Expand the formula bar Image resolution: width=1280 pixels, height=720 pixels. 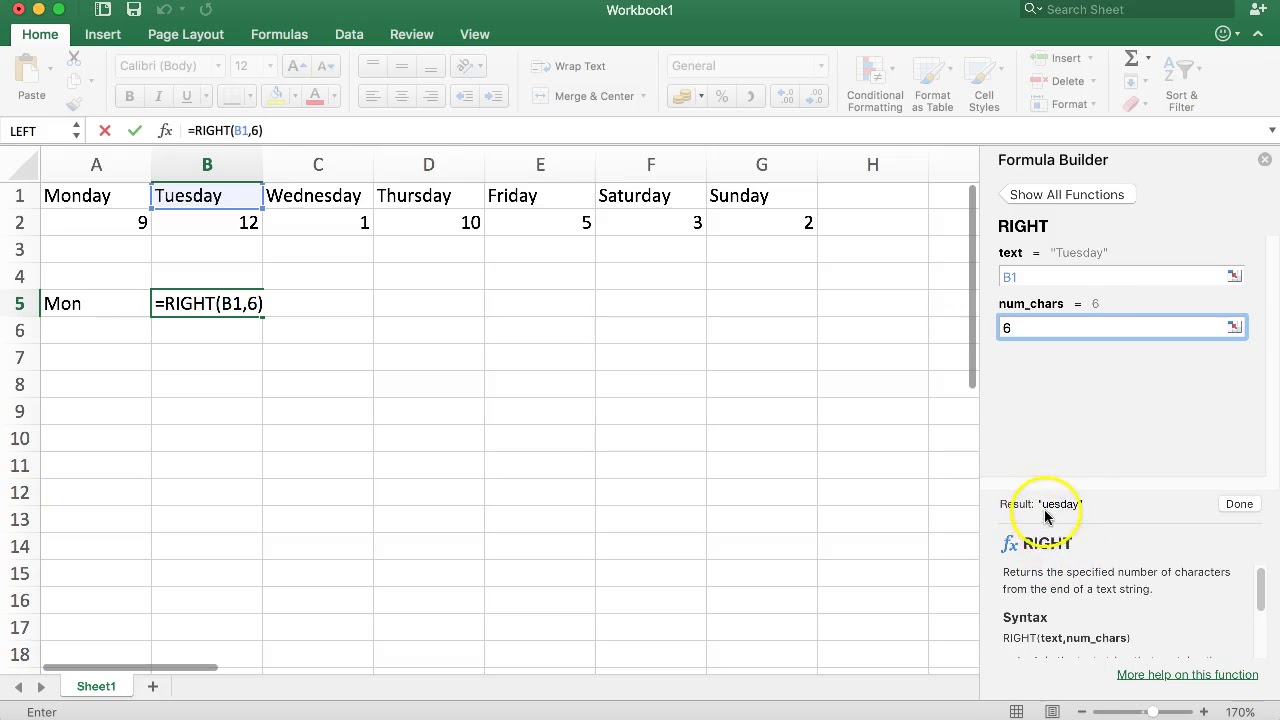pyautogui.click(x=1272, y=130)
